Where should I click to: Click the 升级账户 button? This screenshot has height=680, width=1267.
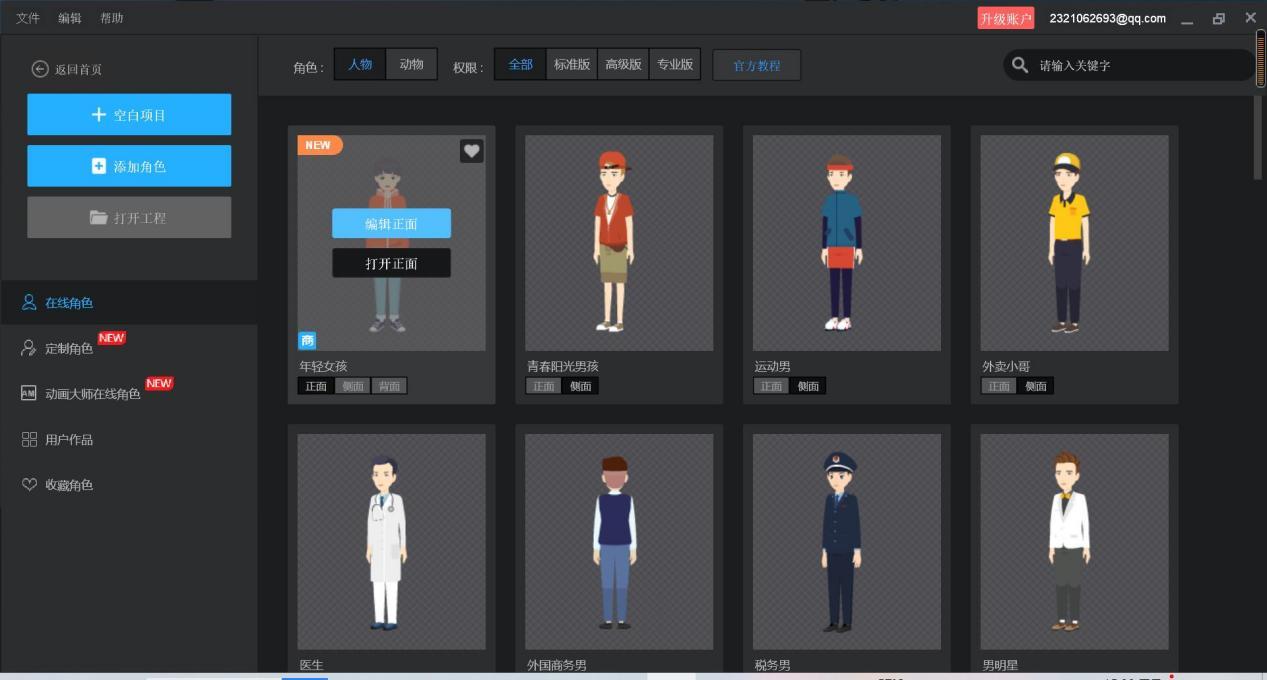coord(1006,18)
